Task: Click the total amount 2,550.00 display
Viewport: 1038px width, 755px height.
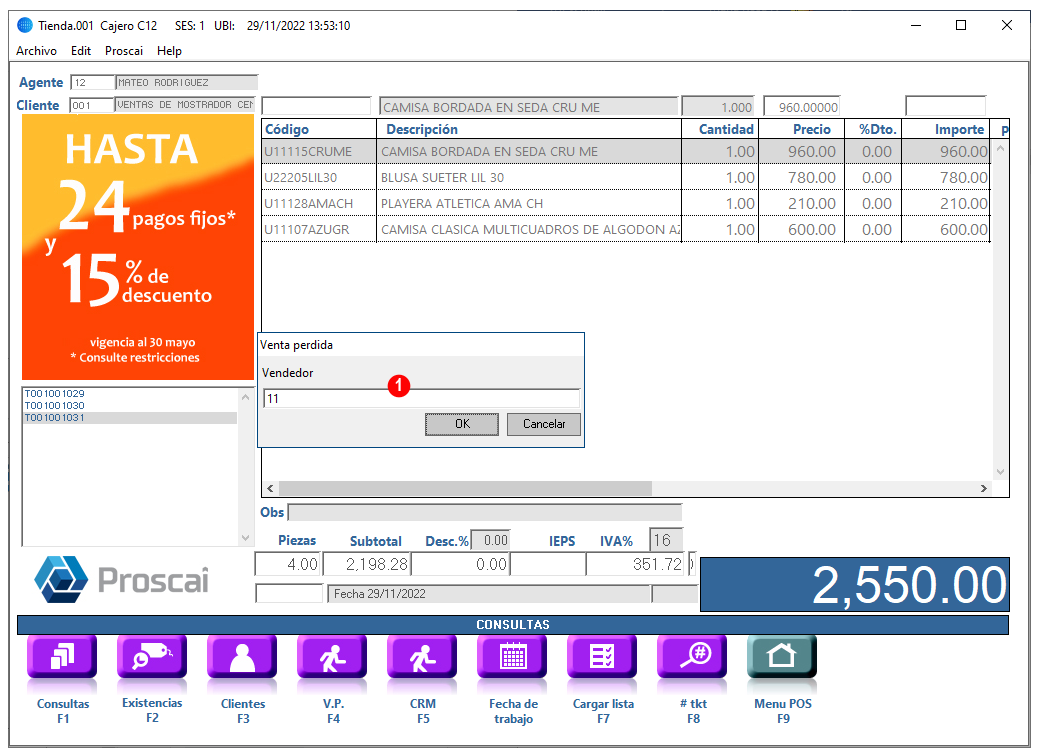Action: point(855,585)
